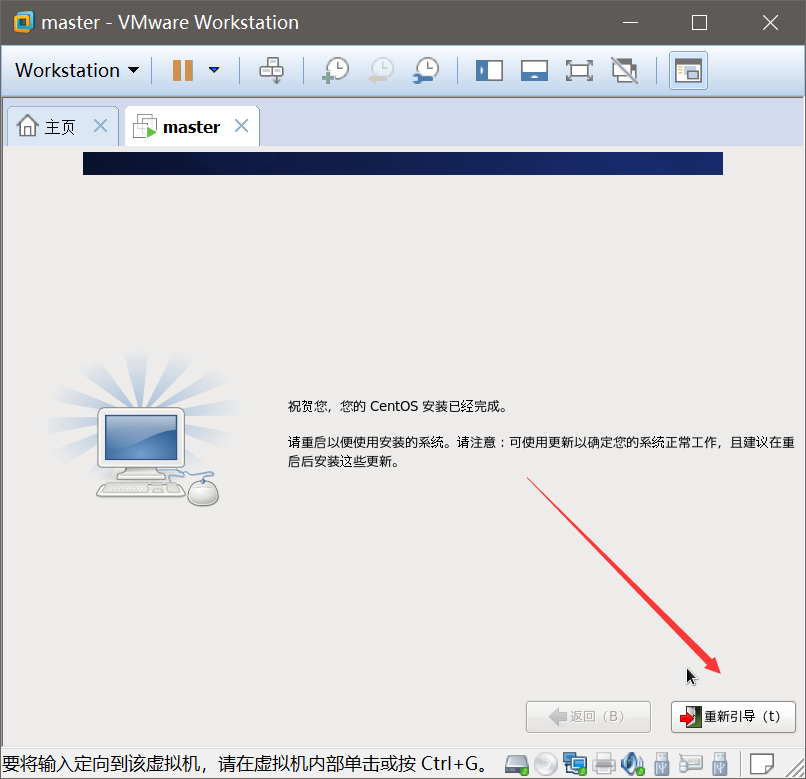This screenshot has height=779, width=806.
Task: Enter full screen mode
Action: click(x=579, y=70)
